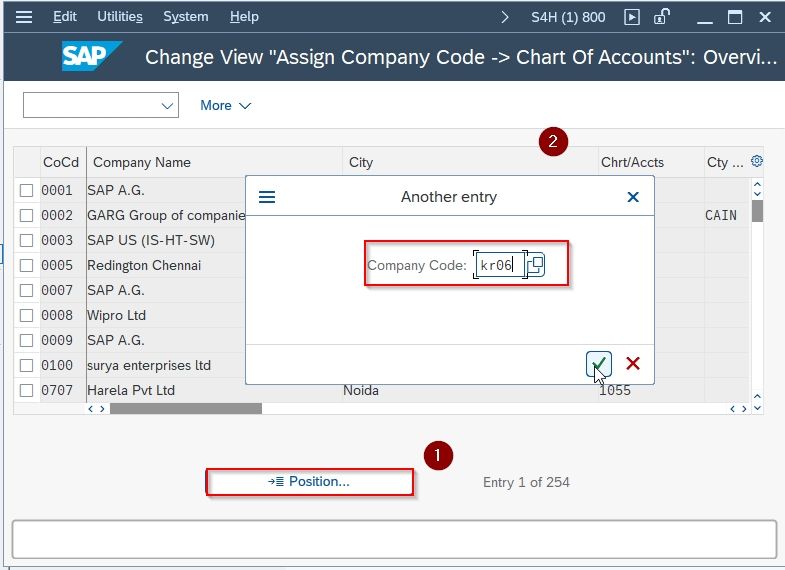Close the Another entry dialog
785x570 pixels.
(633, 197)
